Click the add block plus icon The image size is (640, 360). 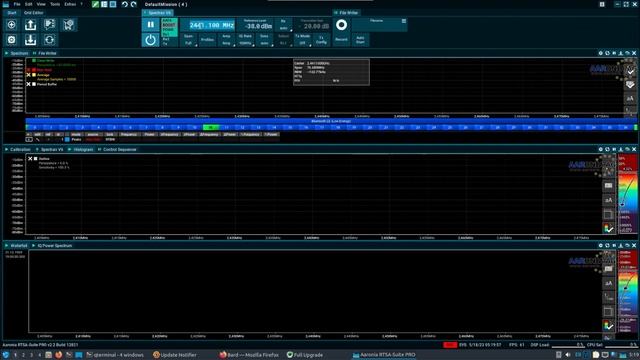click(x=11, y=25)
